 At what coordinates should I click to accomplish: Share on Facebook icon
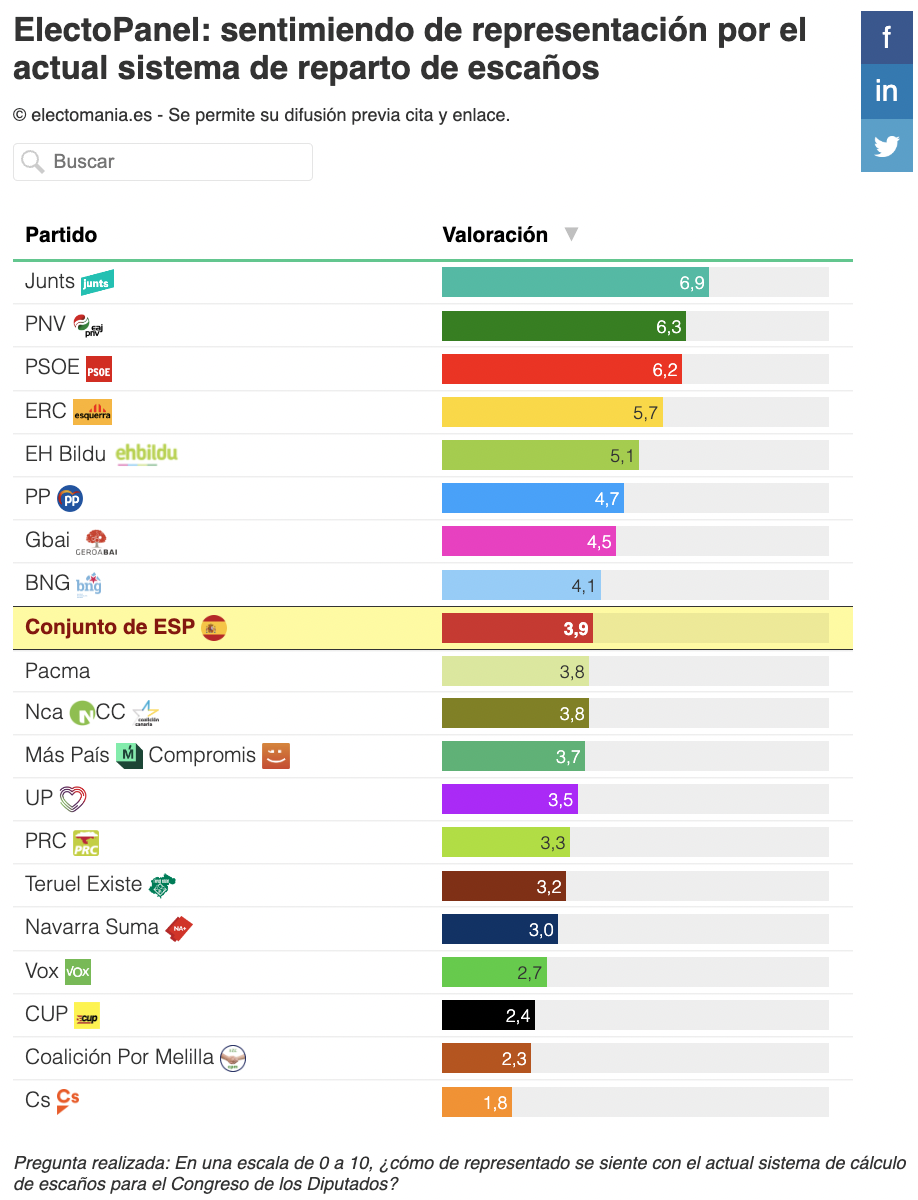(887, 38)
